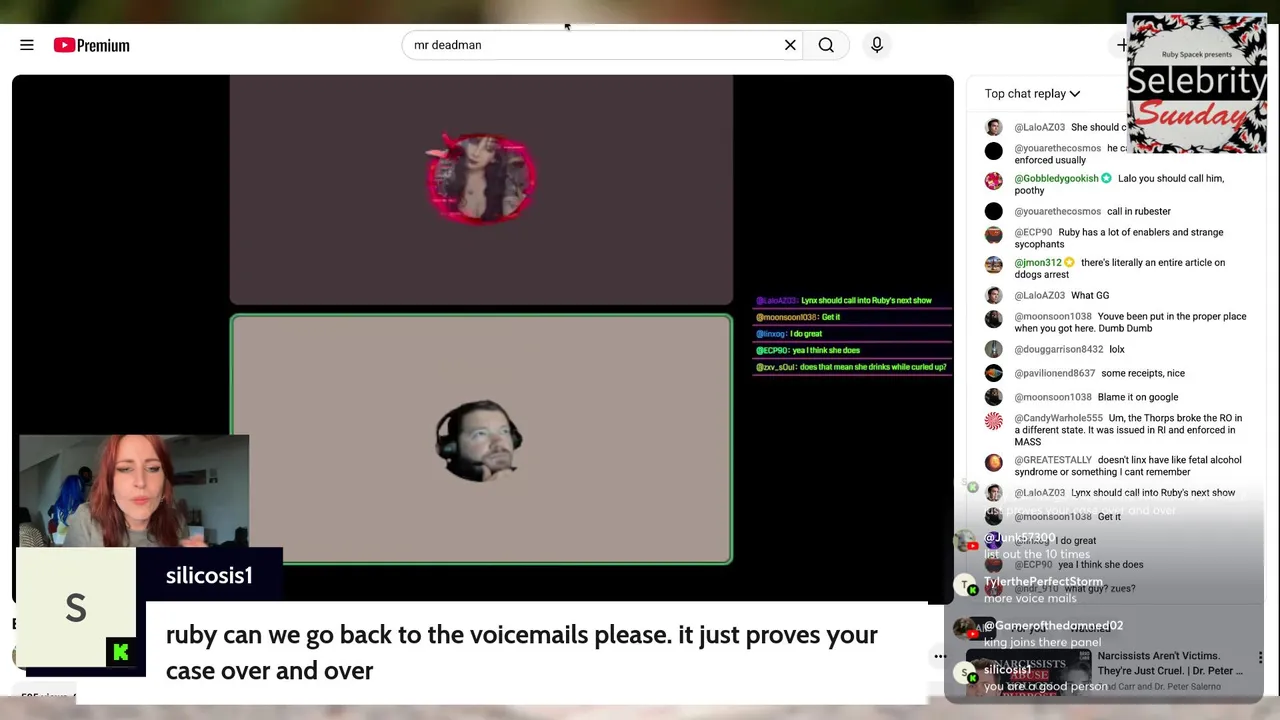
Task: Open the hamburger guide menu
Action: (27, 45)
